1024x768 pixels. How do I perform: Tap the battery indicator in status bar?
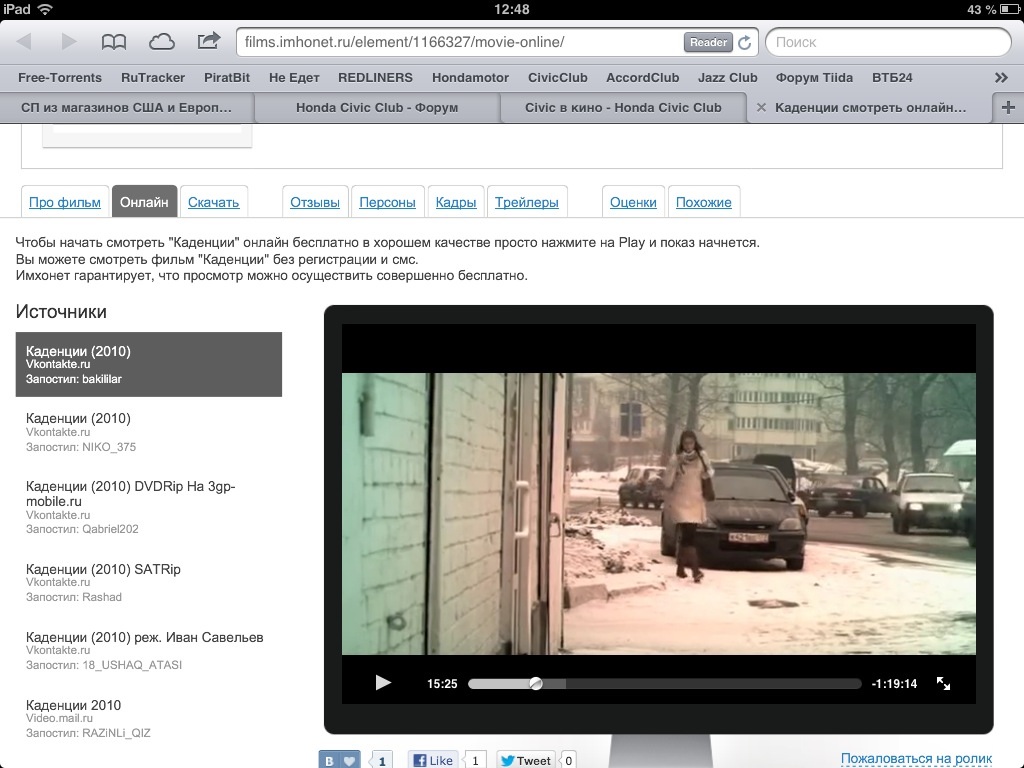click(x=1009, y=9)
